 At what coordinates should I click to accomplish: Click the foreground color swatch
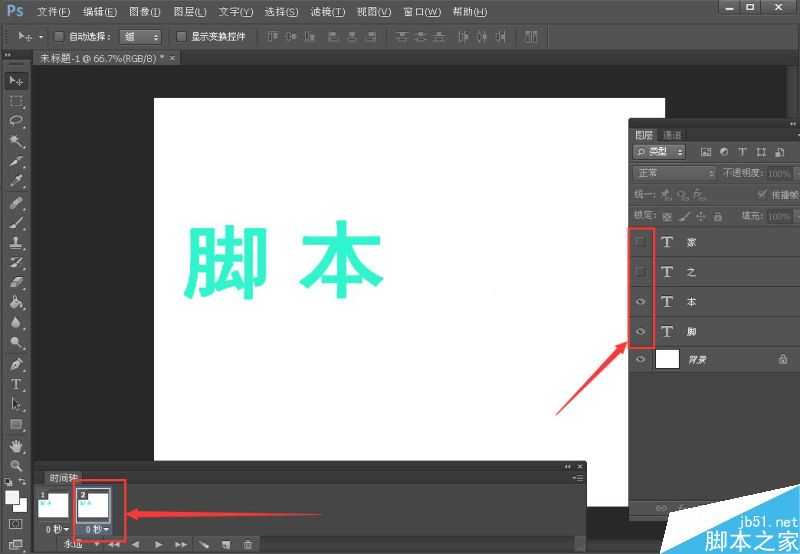tap(12, 497)
